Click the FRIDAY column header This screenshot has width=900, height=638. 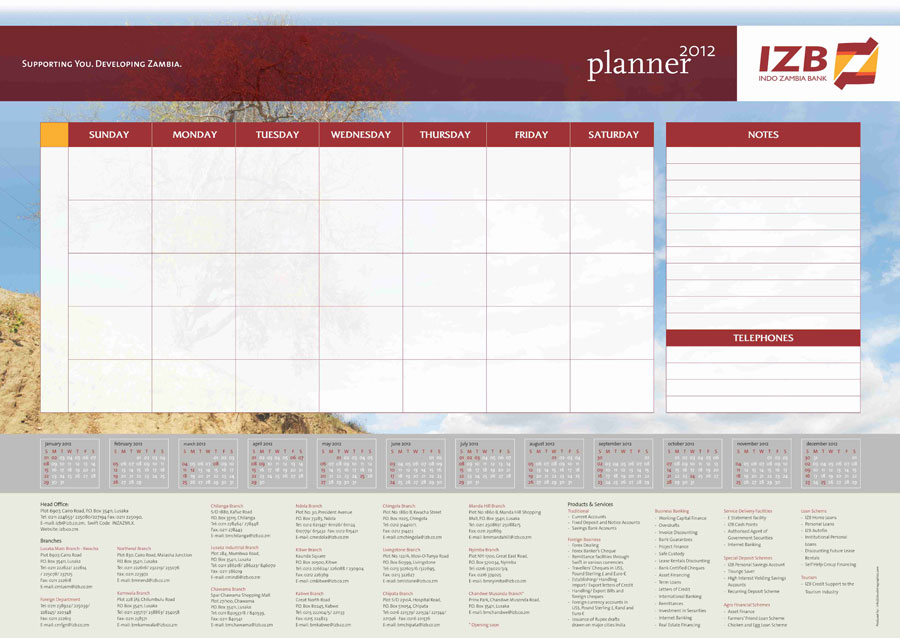(x=530, y=135)
